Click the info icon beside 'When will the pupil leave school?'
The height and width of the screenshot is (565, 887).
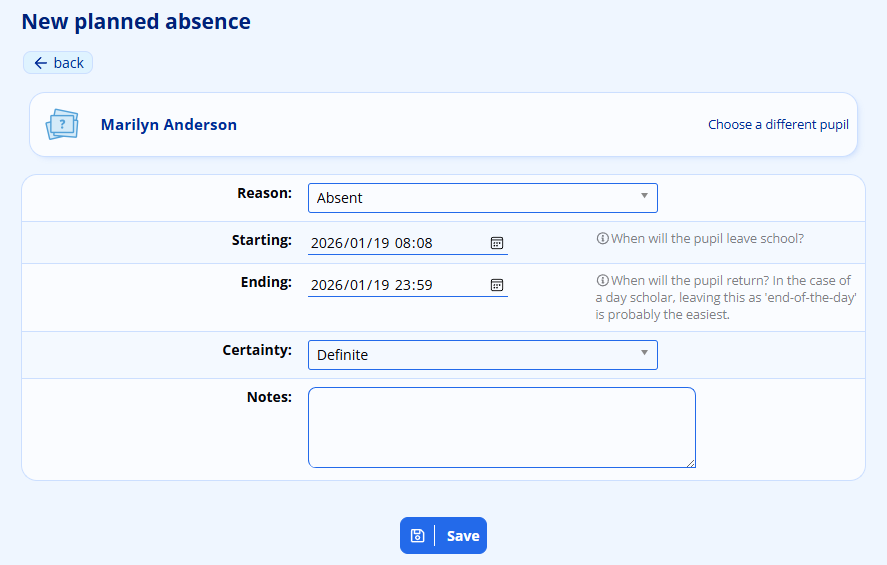[x=602, y=239]
